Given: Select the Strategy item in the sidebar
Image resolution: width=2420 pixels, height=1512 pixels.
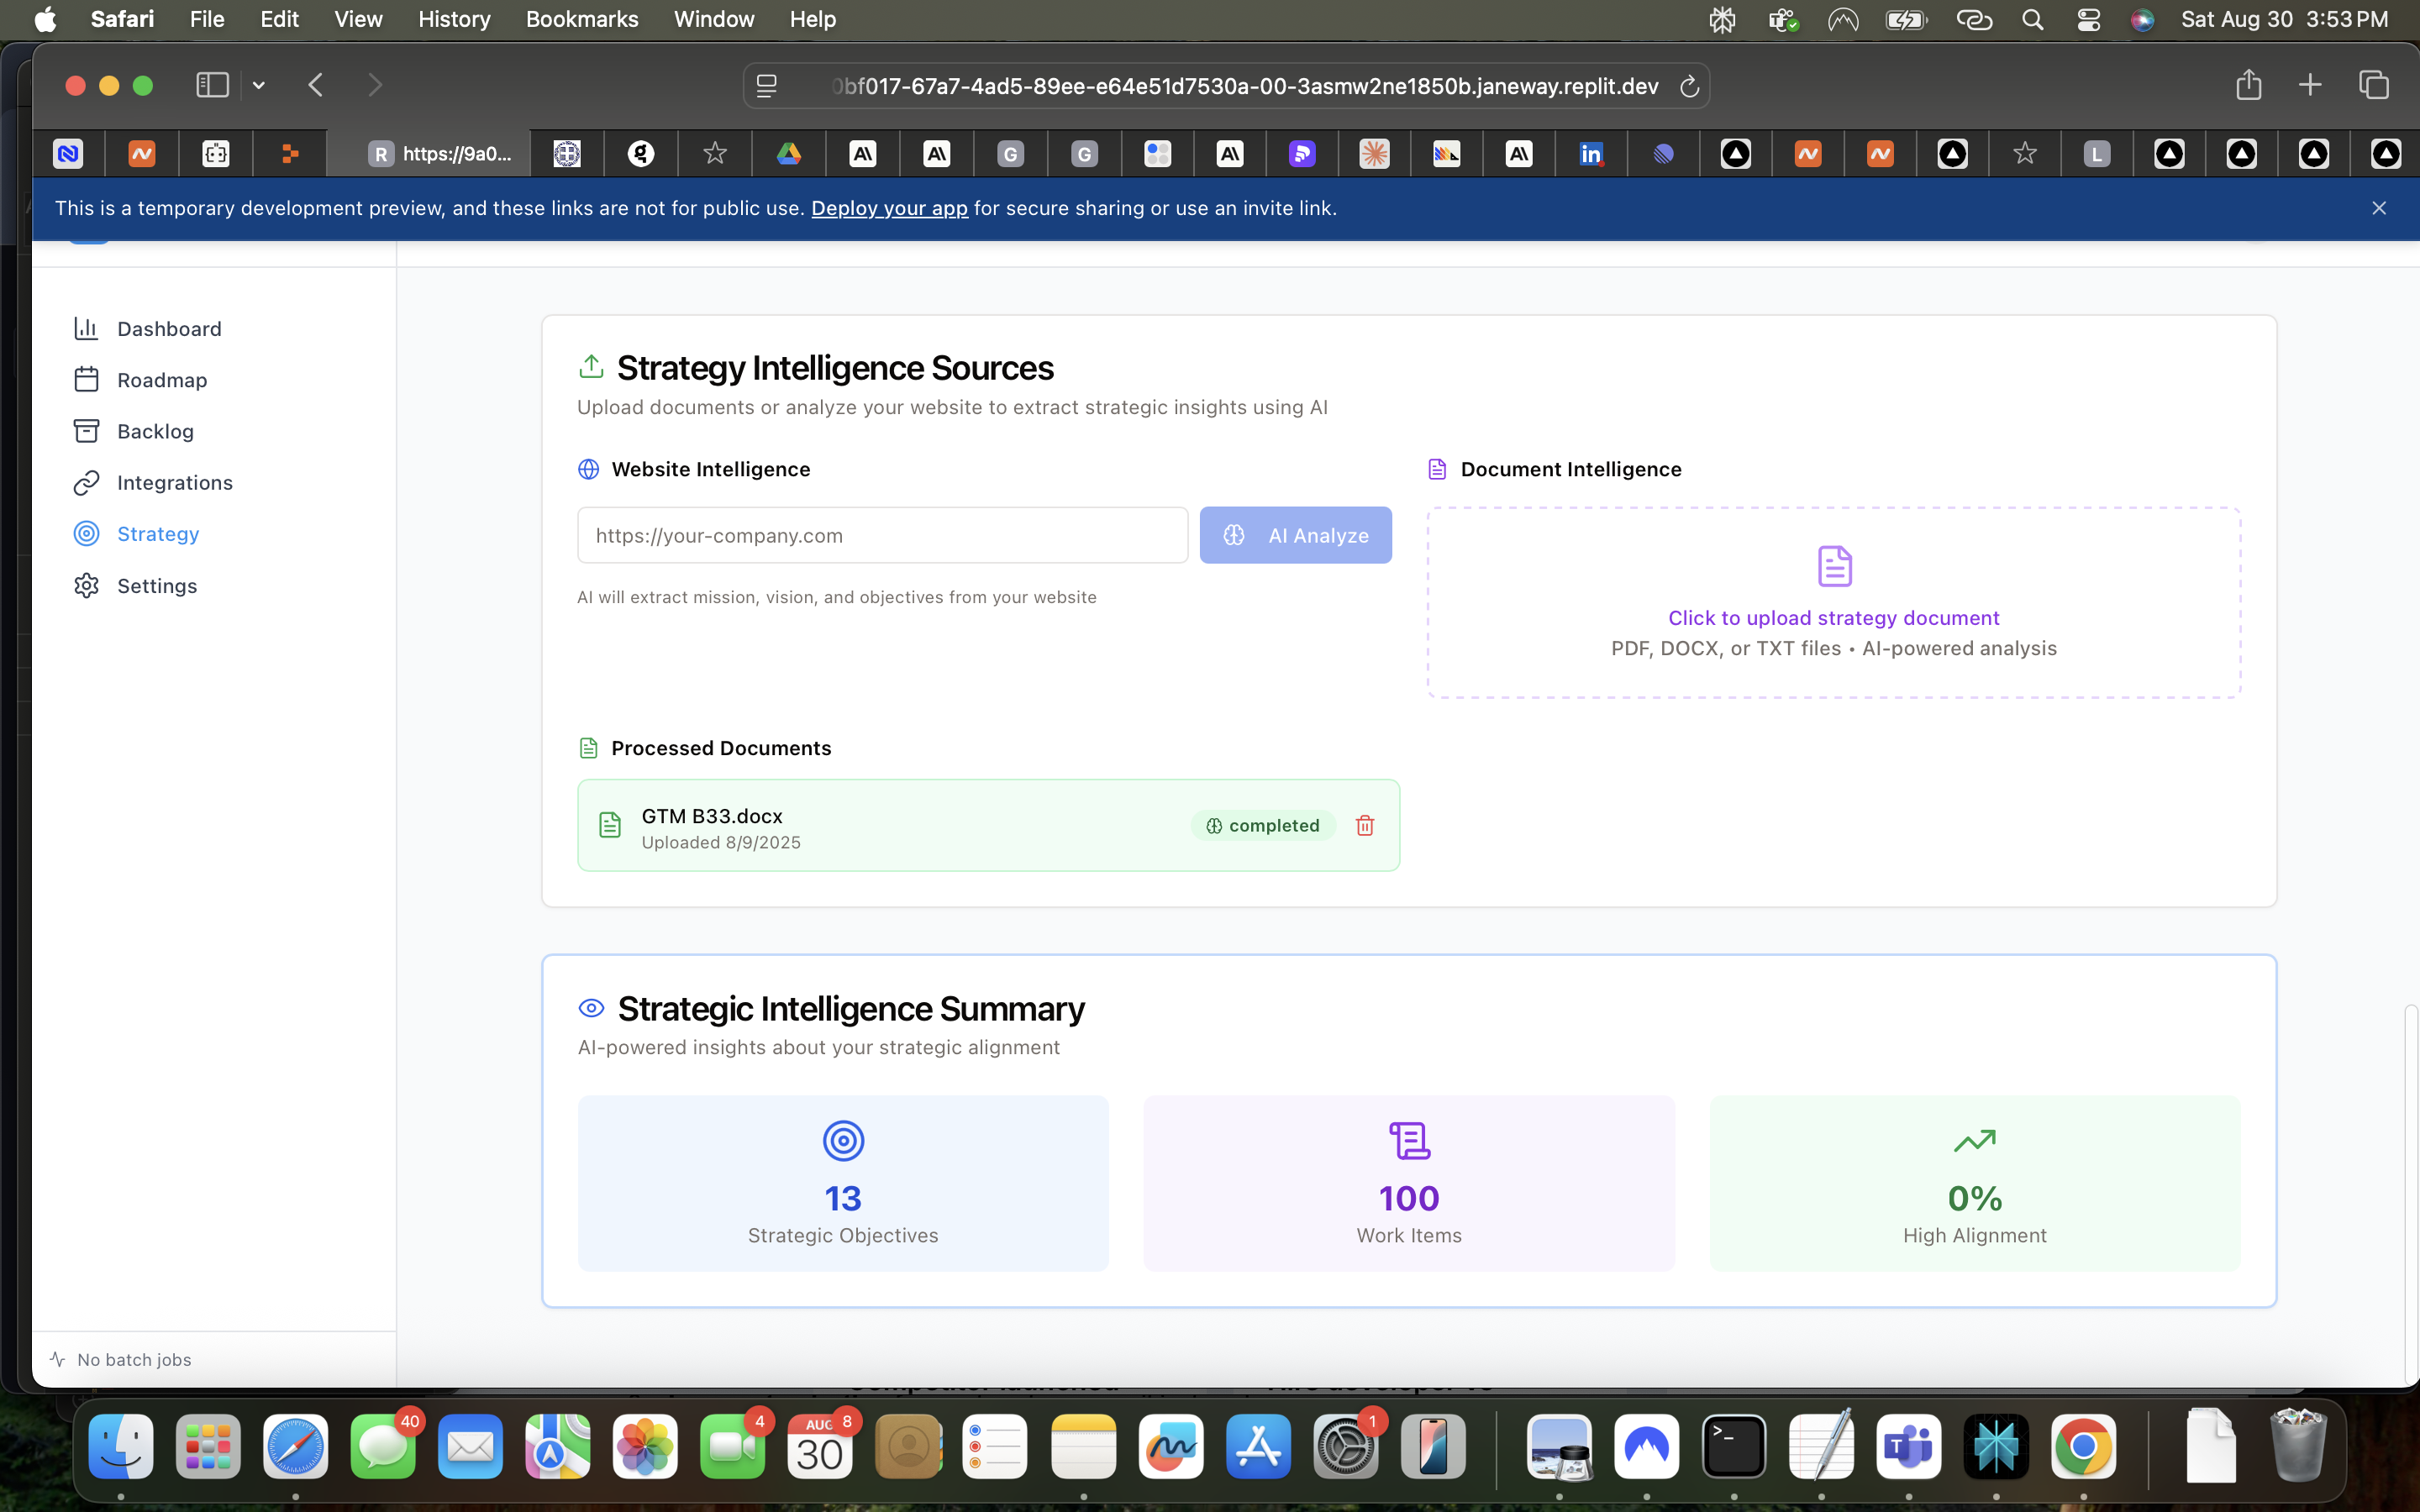Looking at the screenshot, I should (157, 533).
